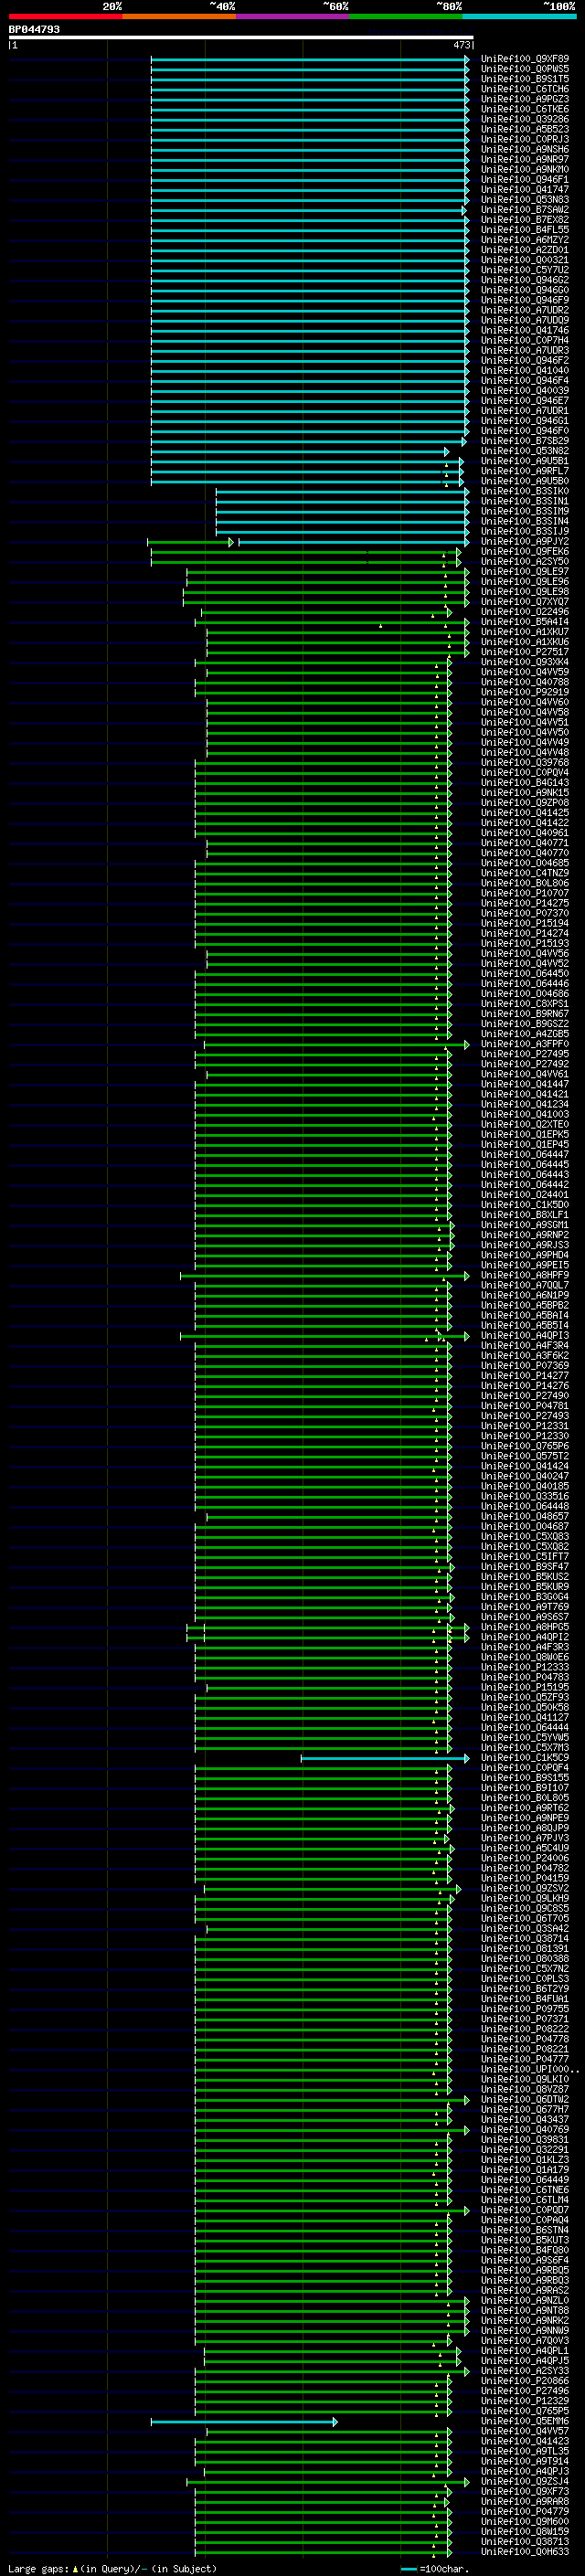585x2576 pixels.
Task: Click hit label UniRef100_Q39286
Action: click(525, 119)
